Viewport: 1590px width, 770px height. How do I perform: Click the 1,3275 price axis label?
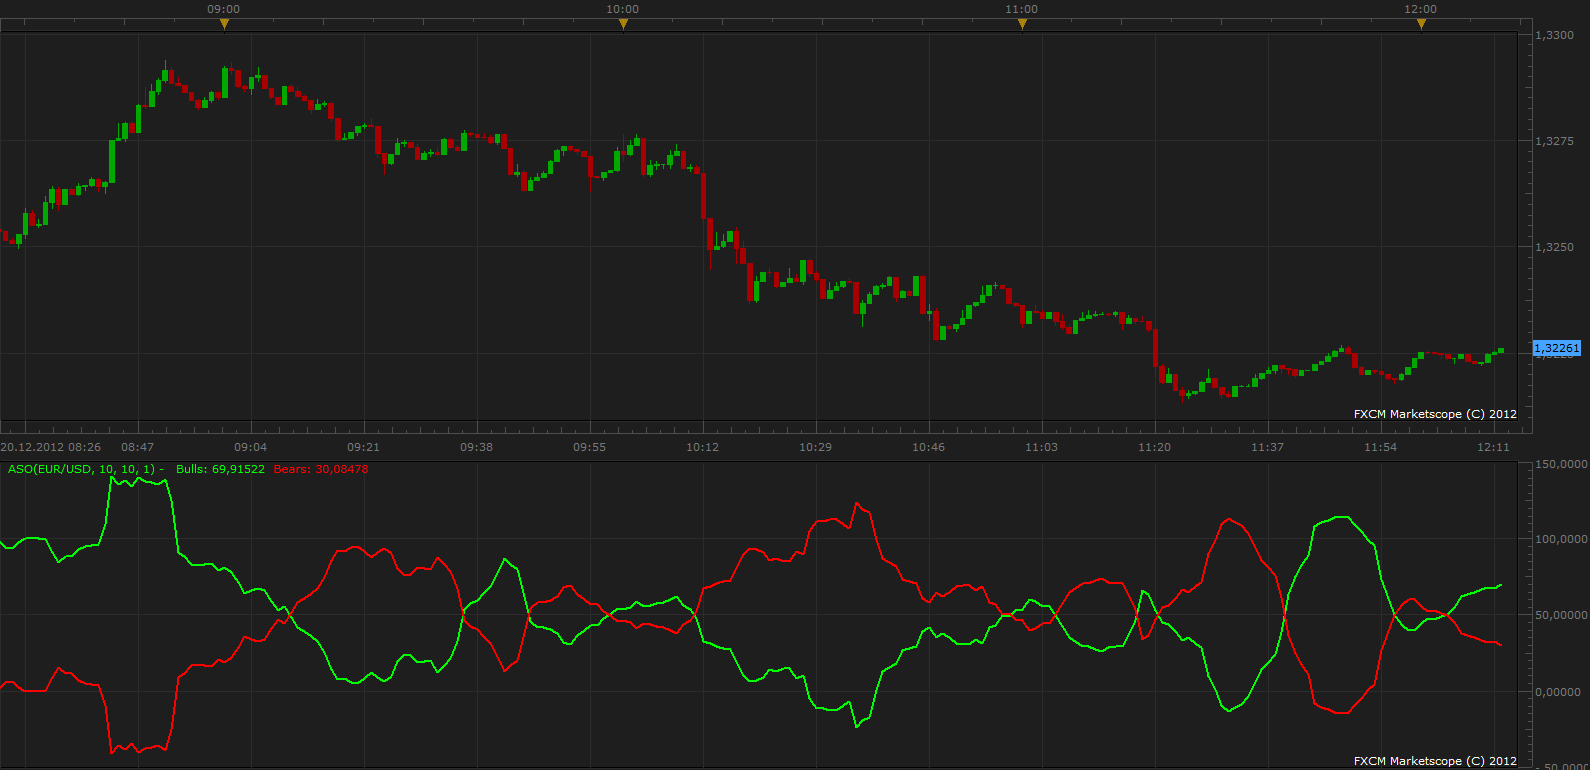click(1554, 141)
